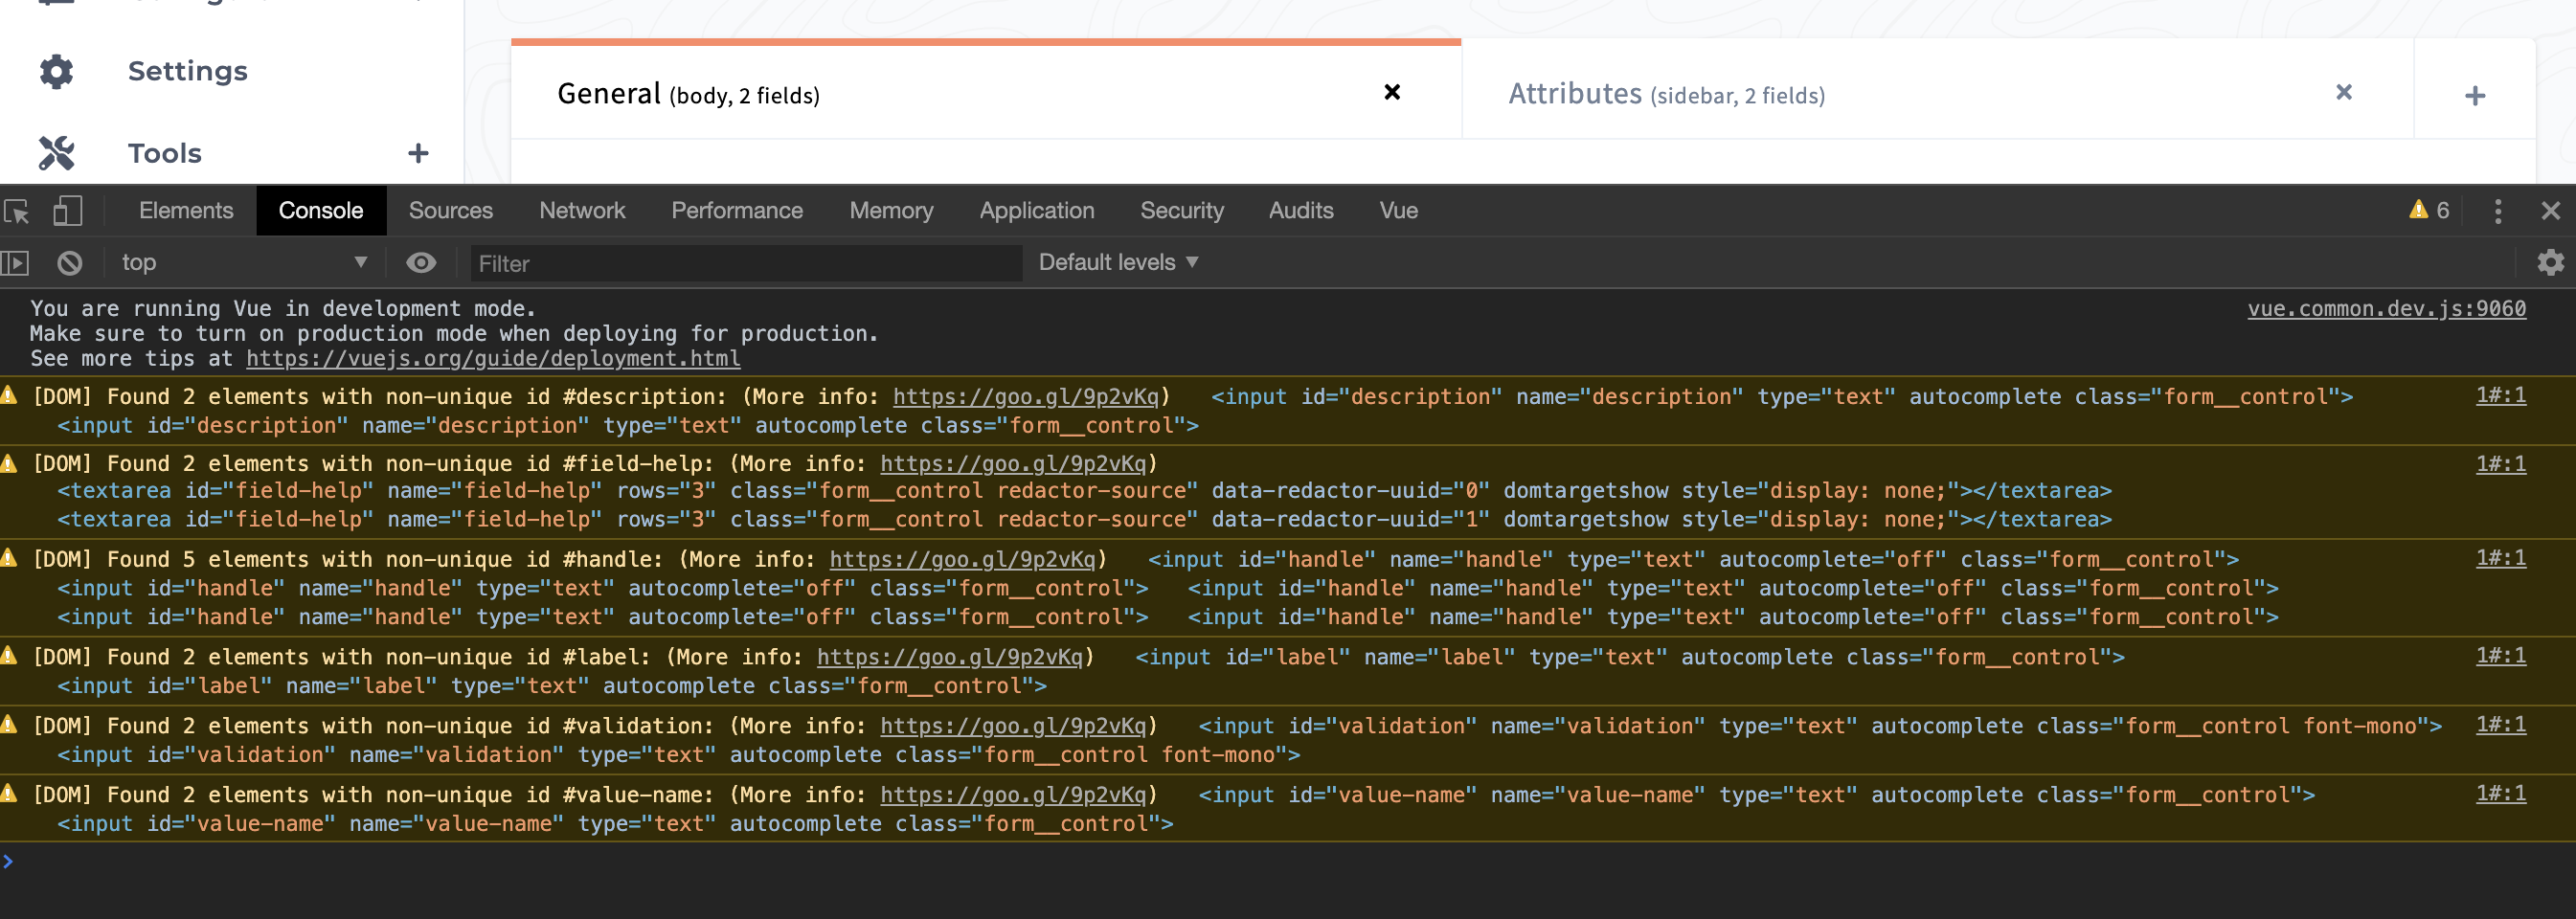This screenshot has height=919, width=2576.
Task: Switch to the Network tab
Action: [x=581, y=210]
